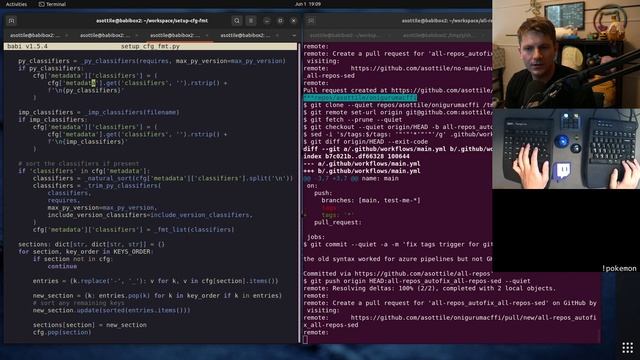Click the title bar of setup-cfg-fmt terminal

[152, 20]
